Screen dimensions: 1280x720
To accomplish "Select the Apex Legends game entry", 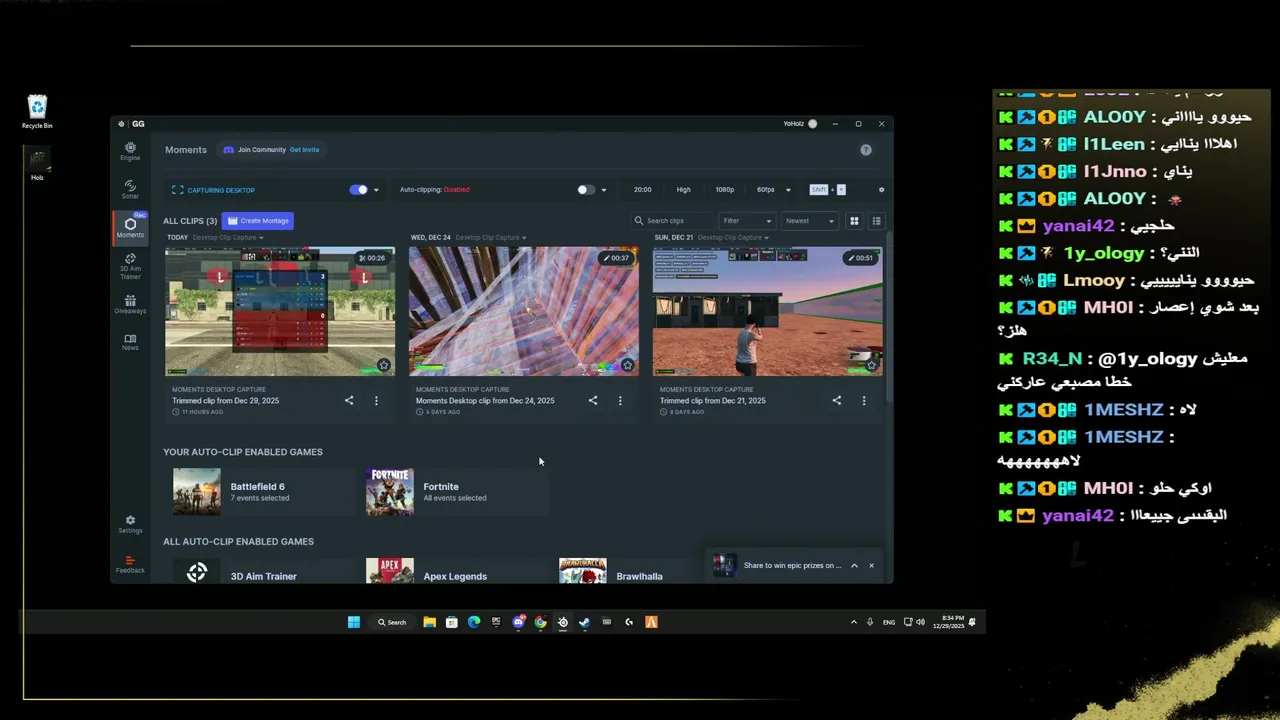I will click(455, 572).
